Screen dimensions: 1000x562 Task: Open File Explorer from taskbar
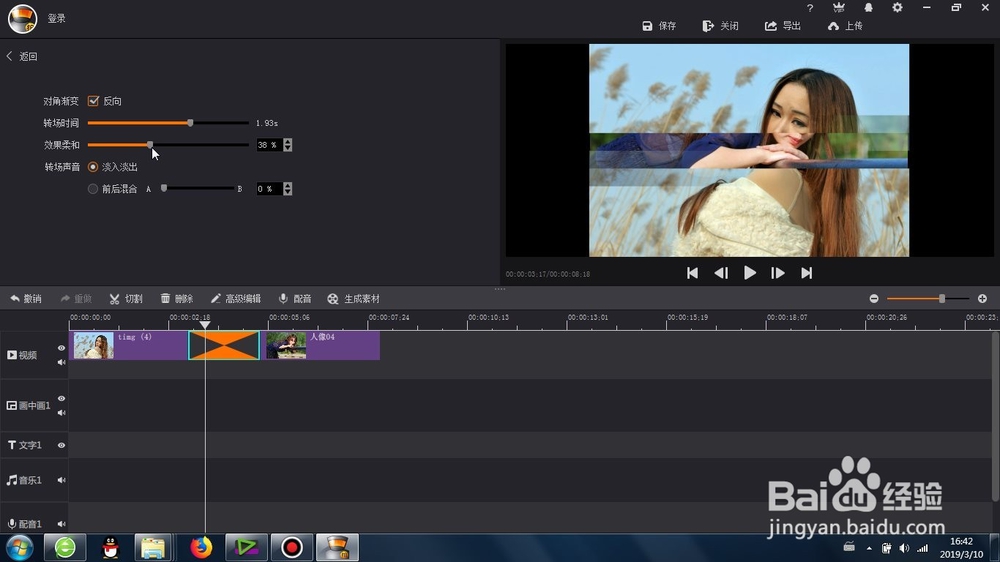coord(153,547)
